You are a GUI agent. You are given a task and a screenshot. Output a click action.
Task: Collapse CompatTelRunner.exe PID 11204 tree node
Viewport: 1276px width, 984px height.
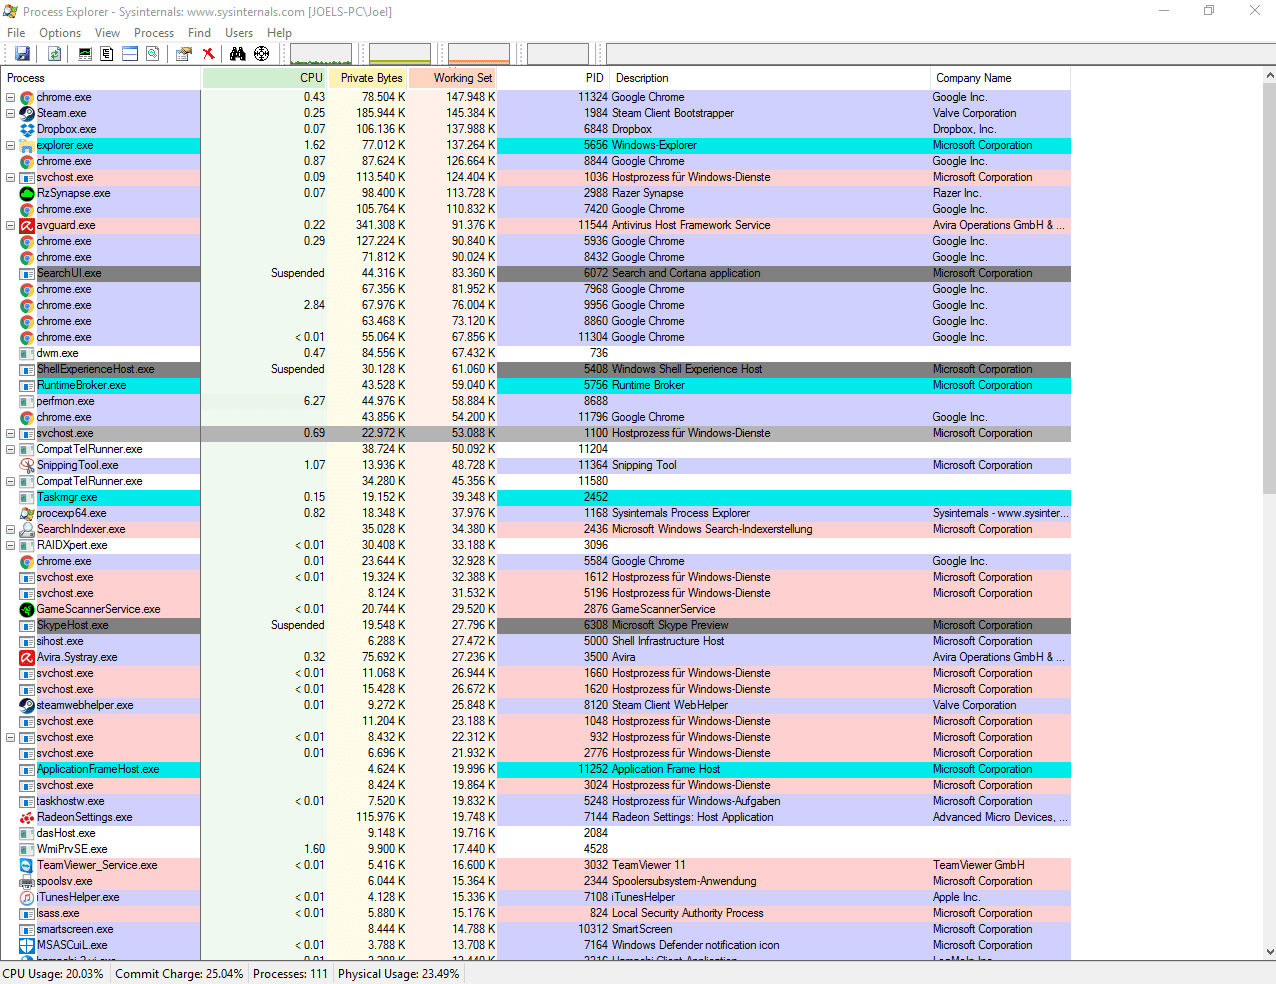coord(11,449)
